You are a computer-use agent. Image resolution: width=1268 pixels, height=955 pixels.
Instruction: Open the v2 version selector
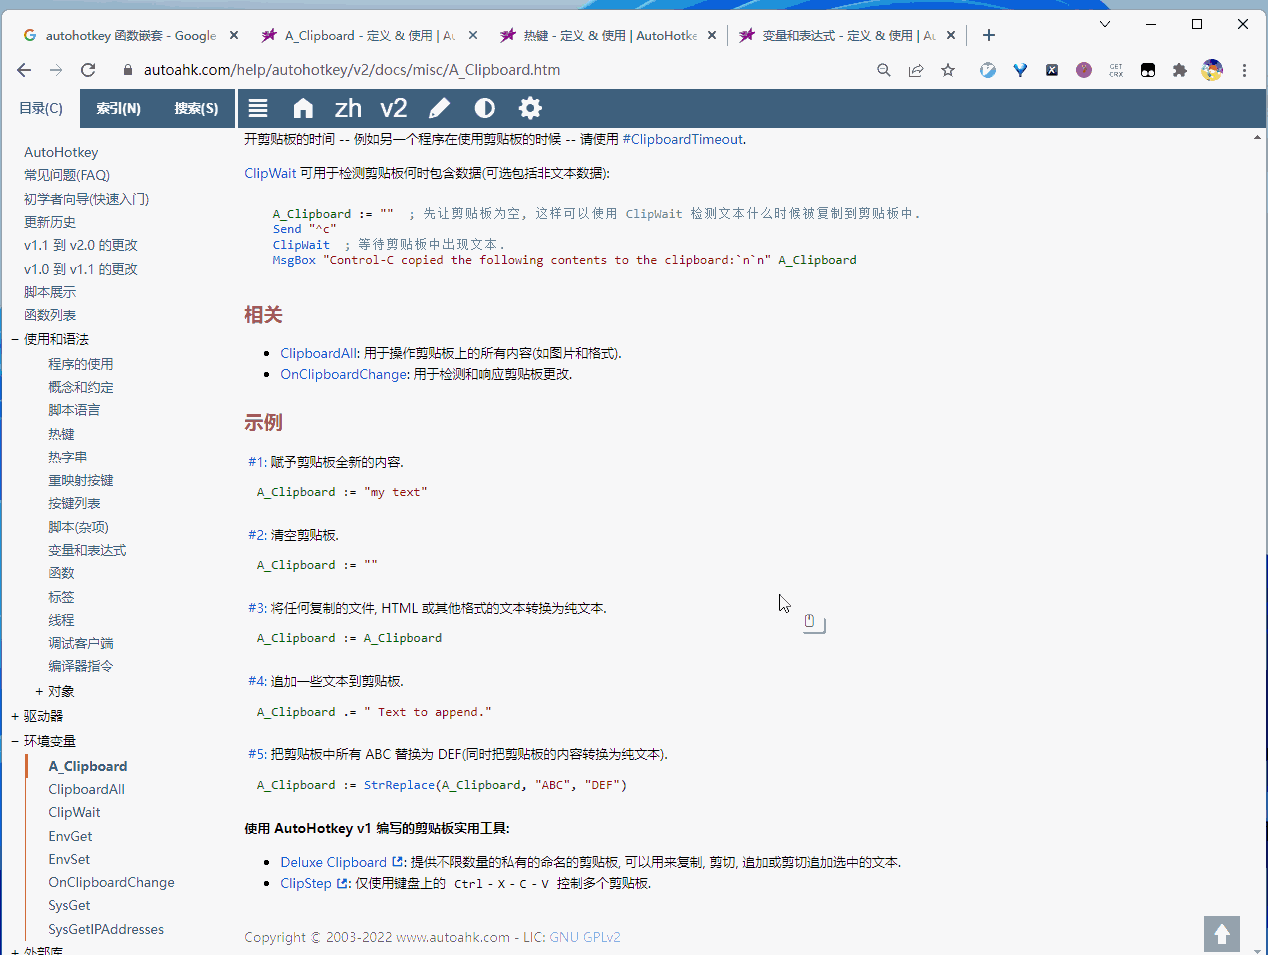click(x=394, y=108)
